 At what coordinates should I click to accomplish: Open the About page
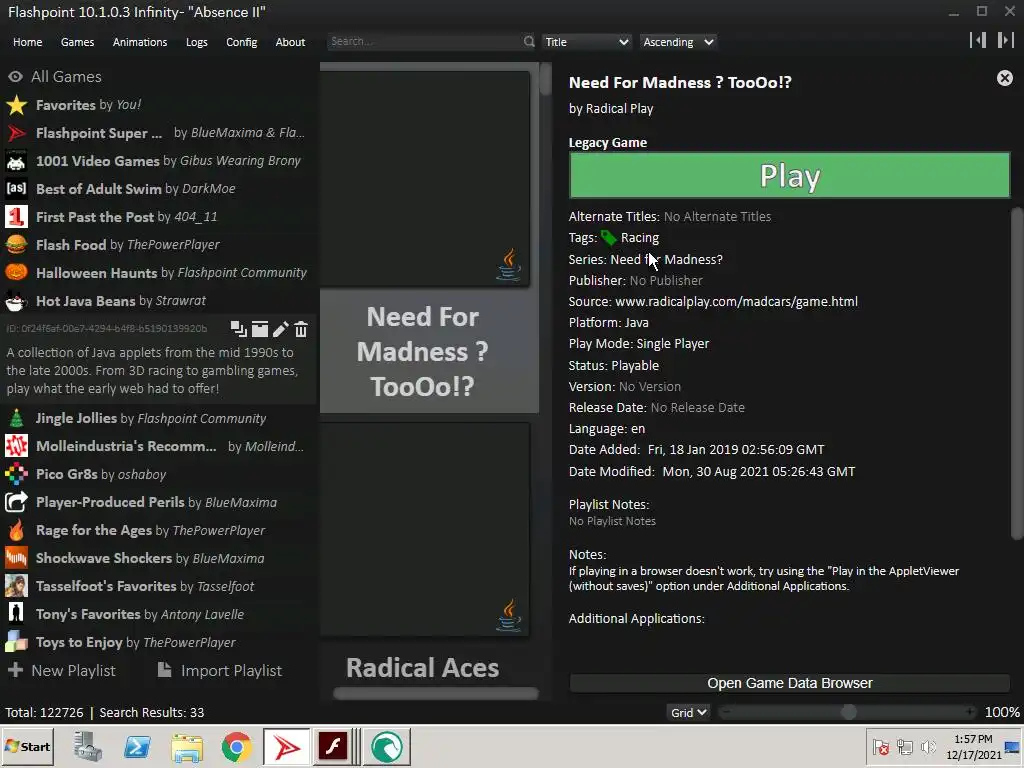[x=290, y=42]
